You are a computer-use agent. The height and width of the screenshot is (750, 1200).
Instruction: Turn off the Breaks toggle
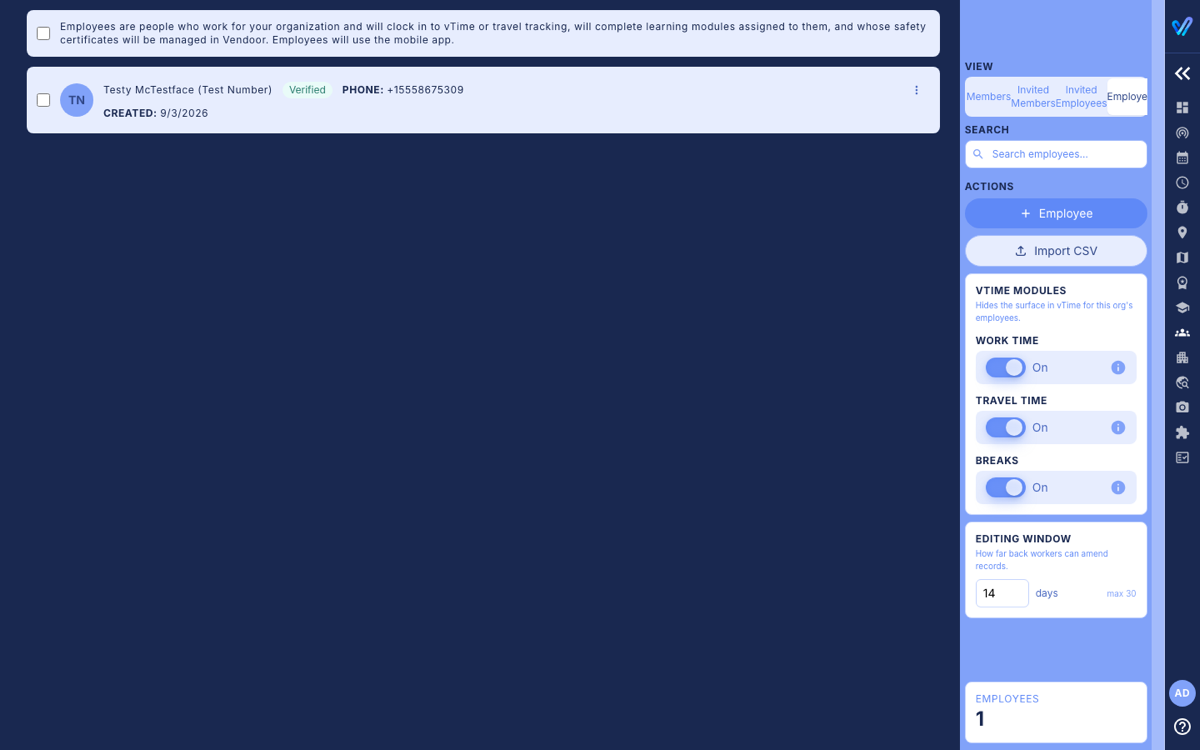coord(1005,487)
